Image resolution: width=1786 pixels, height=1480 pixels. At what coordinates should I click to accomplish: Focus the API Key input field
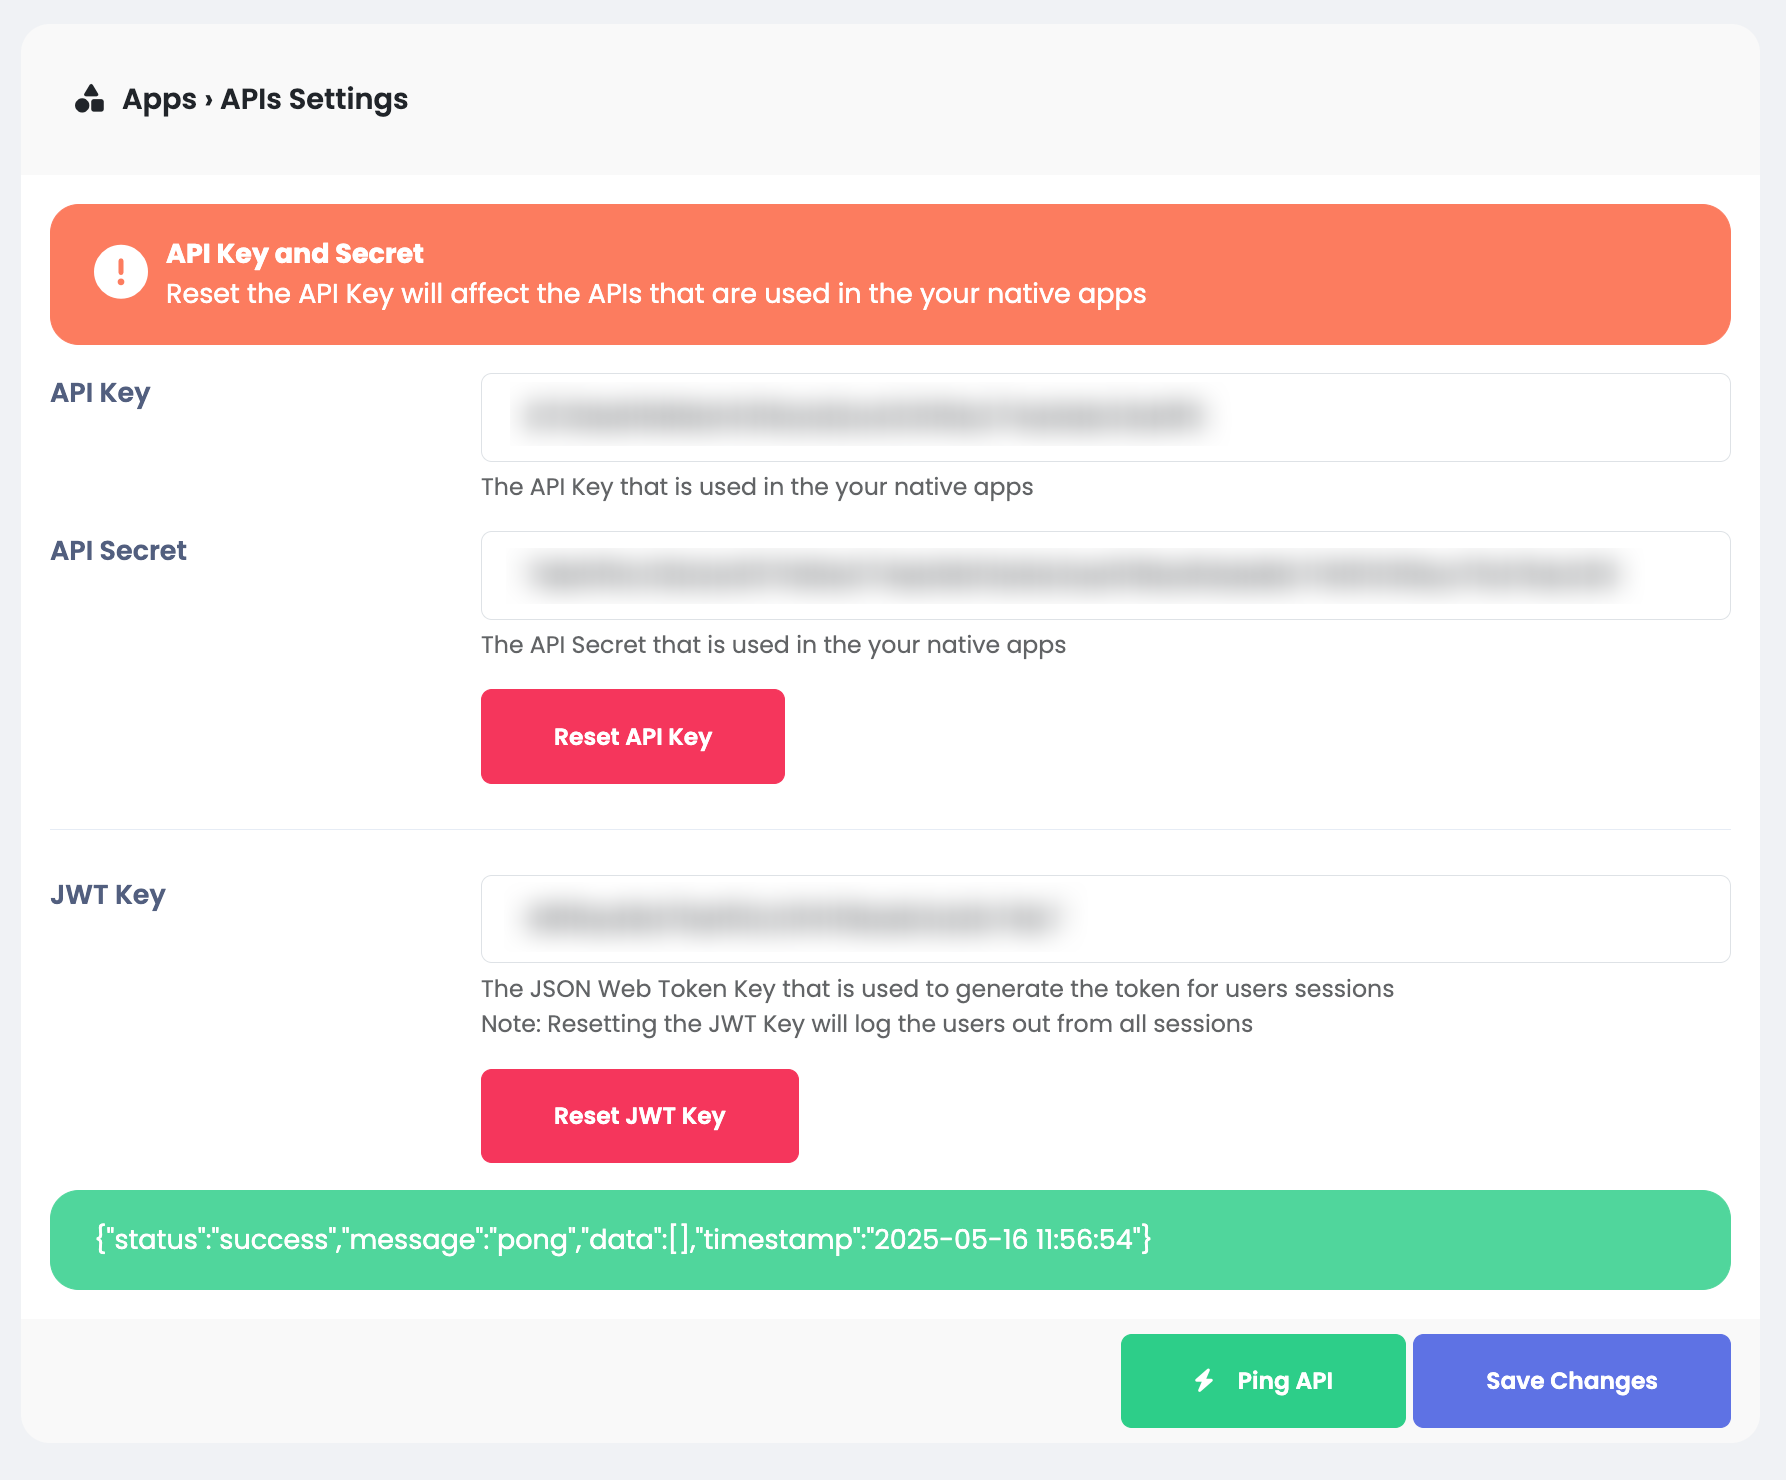tap(1106, 417)
